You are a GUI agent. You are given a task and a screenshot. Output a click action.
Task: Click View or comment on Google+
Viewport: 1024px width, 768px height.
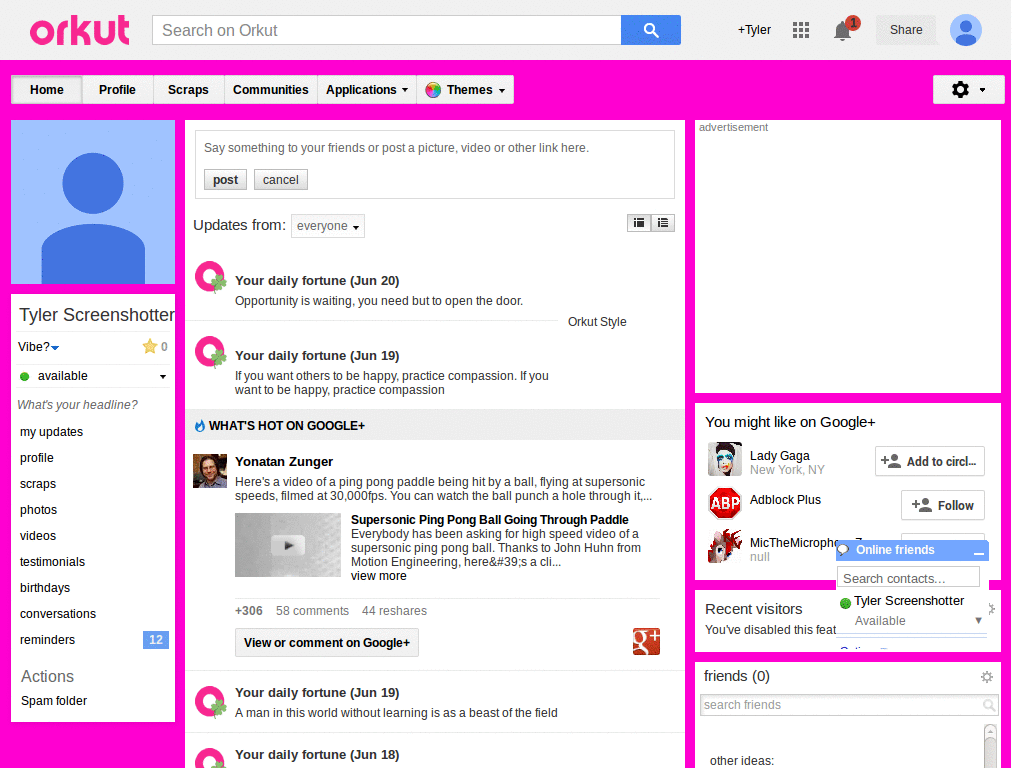pyautogui.click(x=327, y=643)
